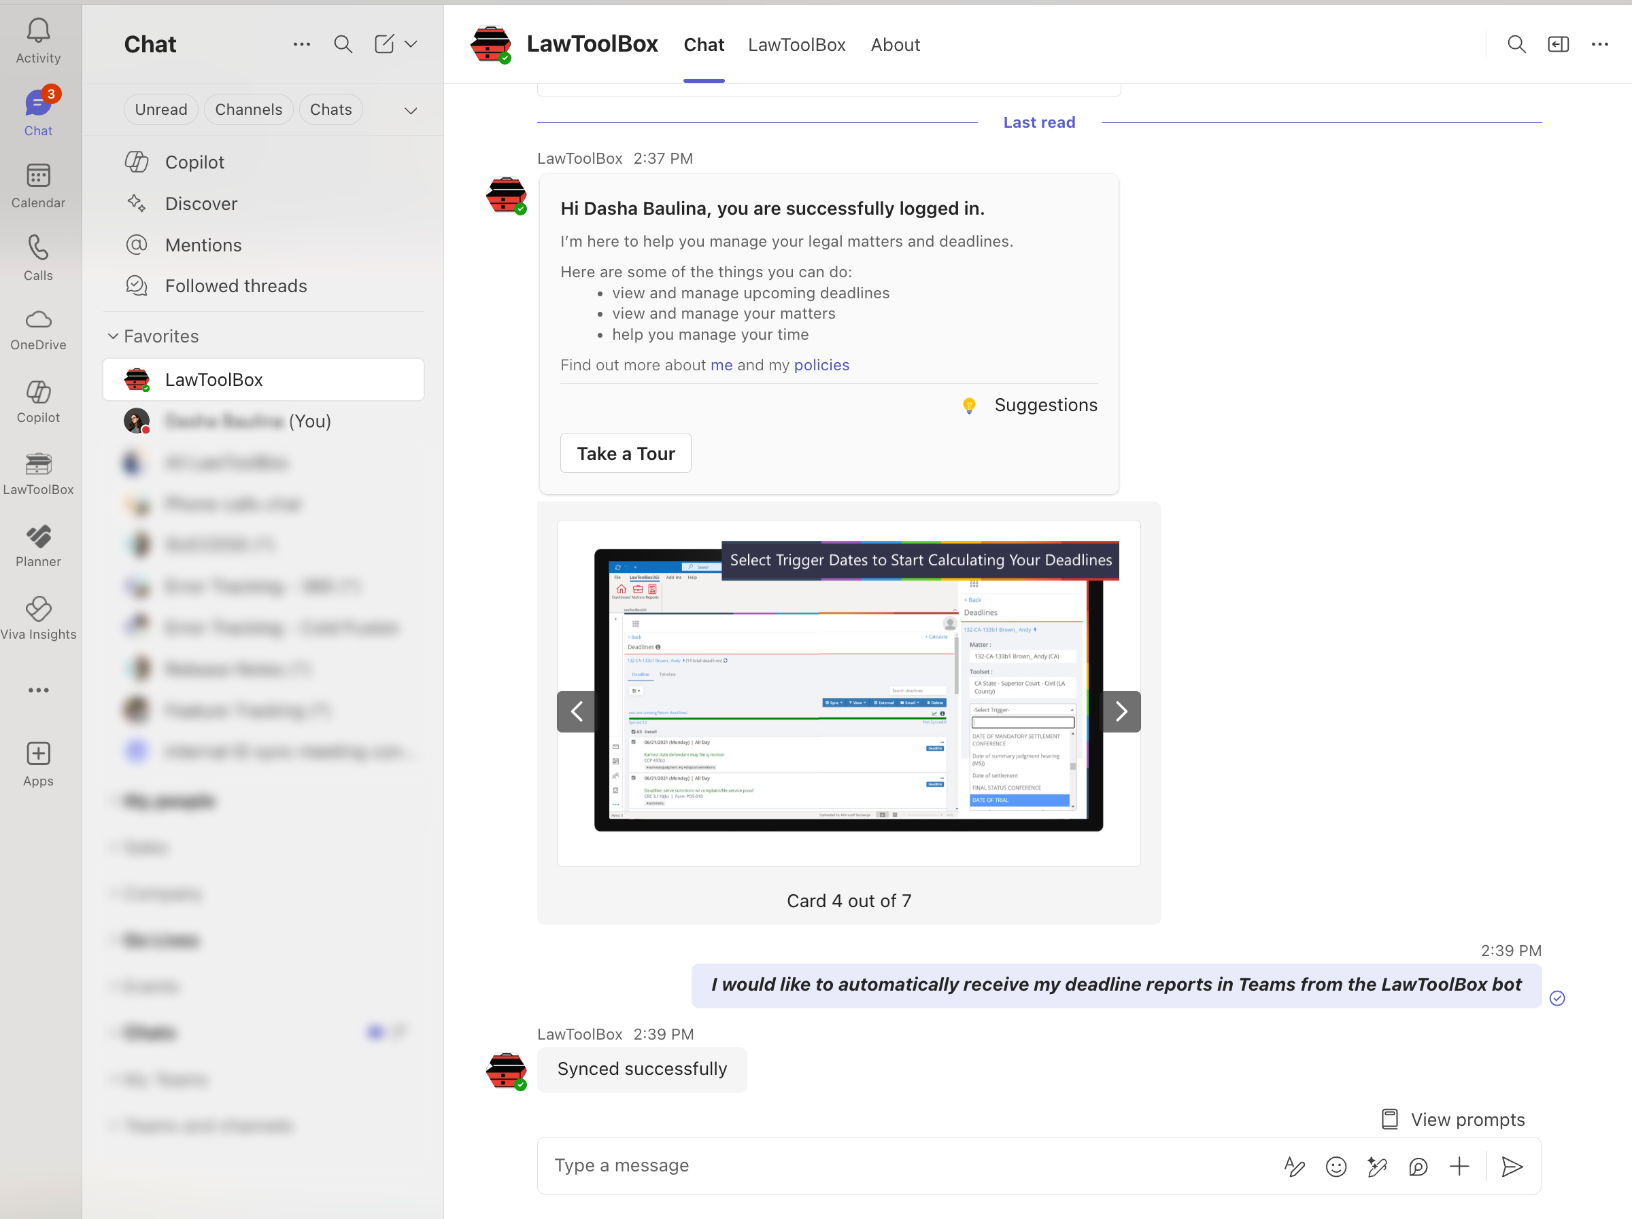Open the 'me' link

(x=722, y=365)
